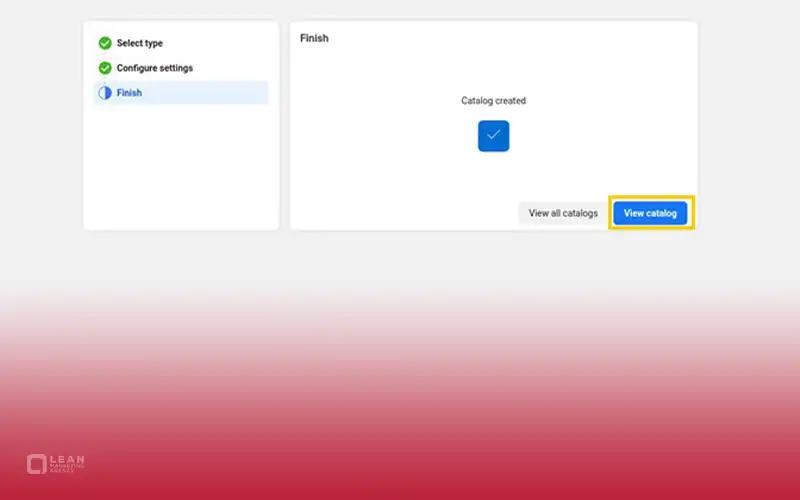This screenshot has width=800, height=500.
Task: Click the Lean Marketing square logo icon
Action: pyautogui.click(x=37, y=464)
